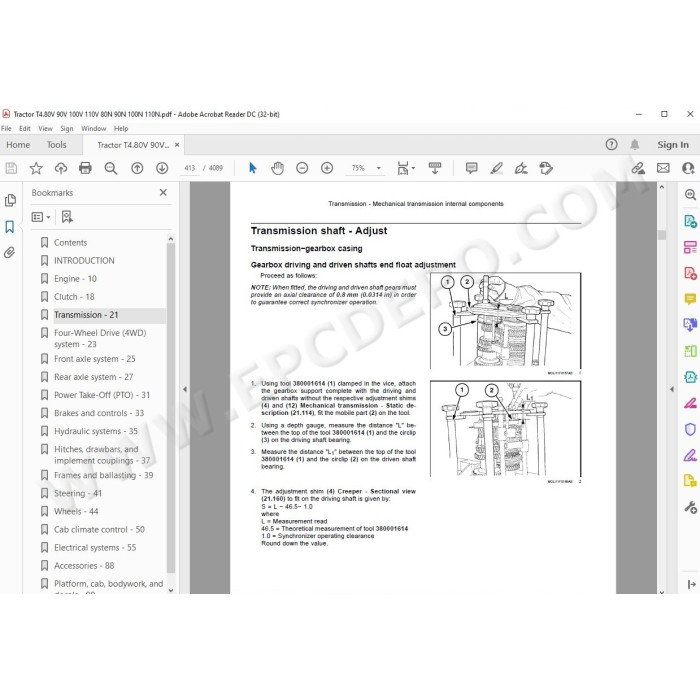Viewport: 700px width, 700px height.
Task: Open More Tools wrench icon
Action: point(690,508)
